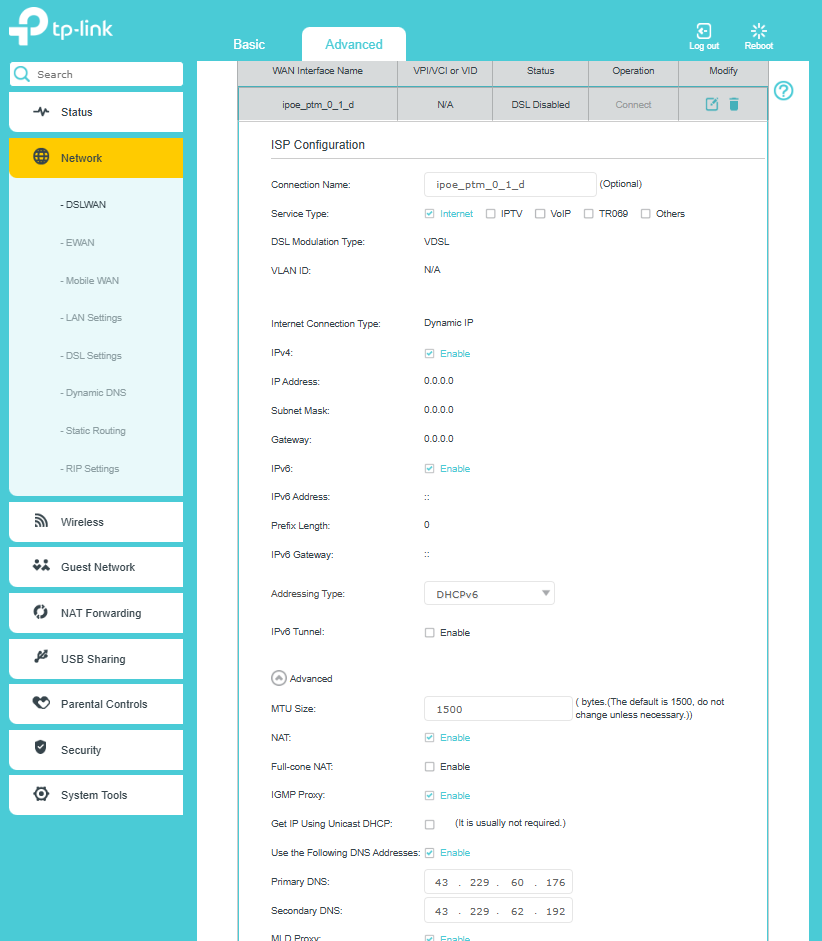Screen dimensions: 822x941
Task: Open the Parental Controls menu
Action: pyautogui.click(x=96, y=704)
